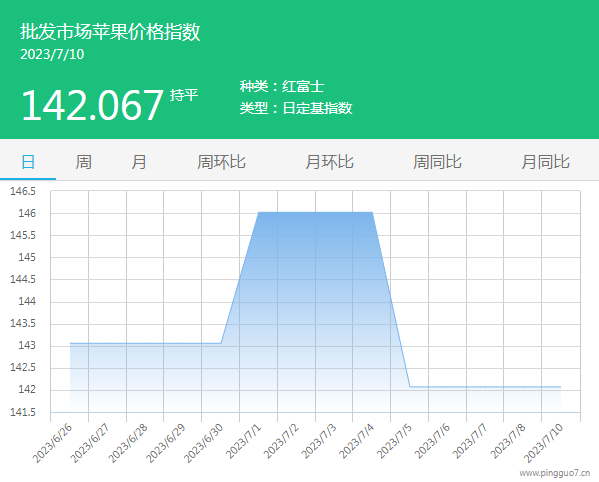599x482 pixels.
Task: Click the 2023/7/5 axis date label
Action: point(395,441)
